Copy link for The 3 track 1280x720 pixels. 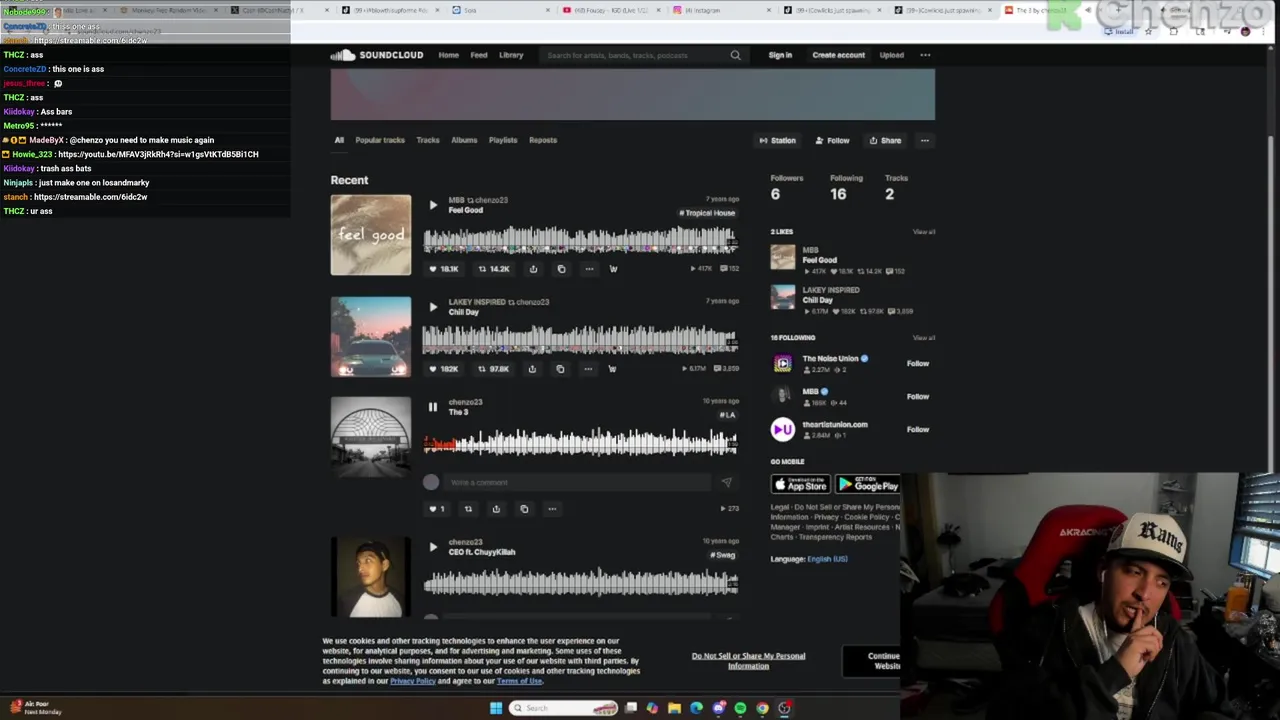[524, 509]
